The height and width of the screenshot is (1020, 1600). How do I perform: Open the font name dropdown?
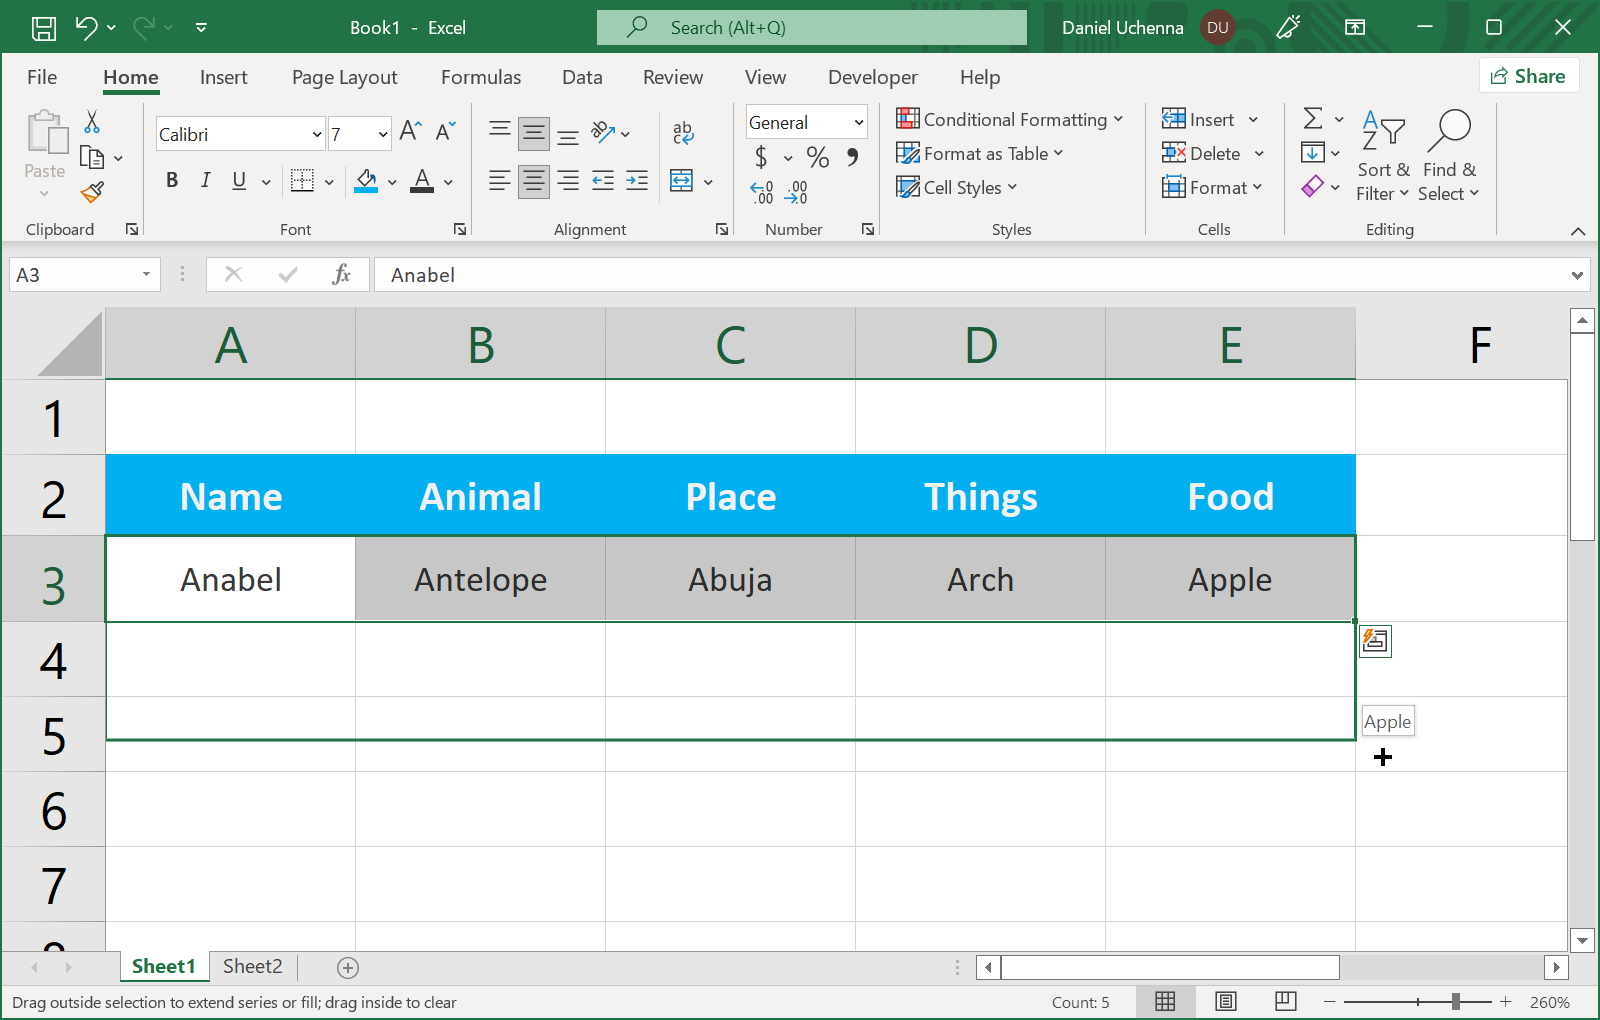tap(317, 134)
